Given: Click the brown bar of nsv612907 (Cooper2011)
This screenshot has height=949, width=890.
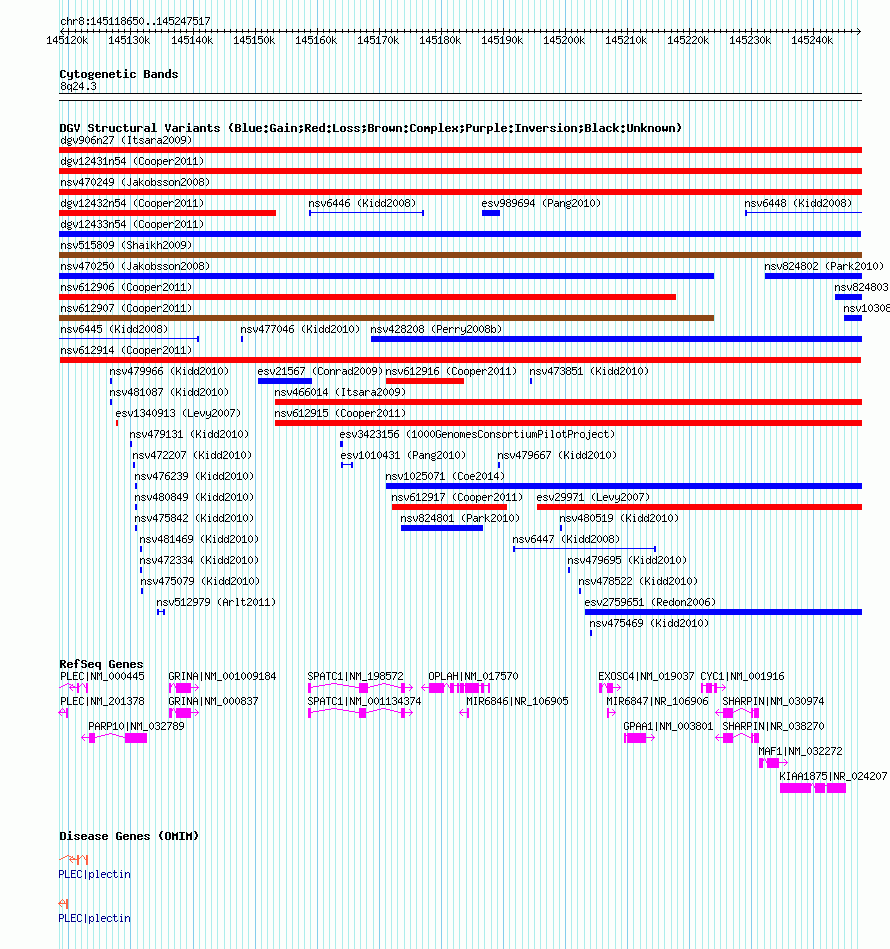Looking at the screenshot, I should point(387,318).
